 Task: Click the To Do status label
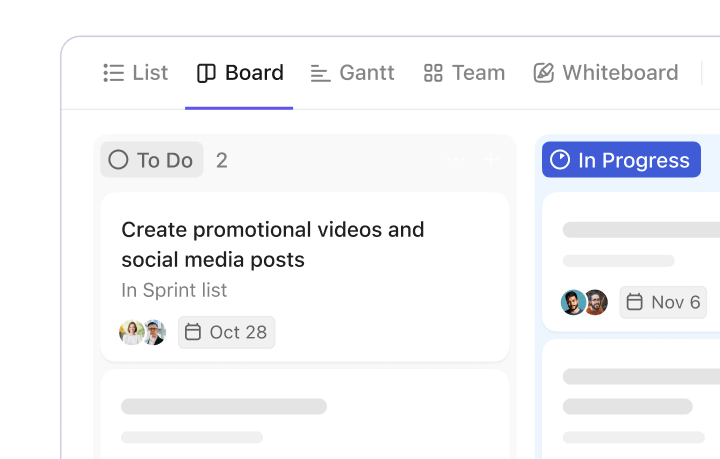click(x=152, y=160)
